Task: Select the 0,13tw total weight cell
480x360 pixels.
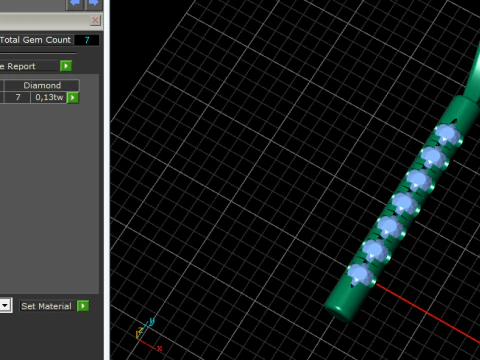Action: (x=49, y=97)
